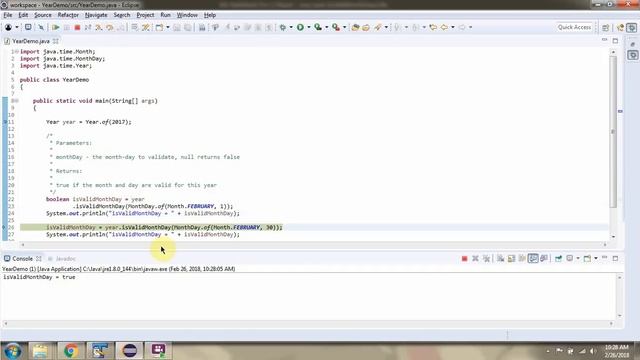This screenshot has width=640, height=360.
Task: Collapse the main method fold at line 8
Action: (x=16, y=101)
